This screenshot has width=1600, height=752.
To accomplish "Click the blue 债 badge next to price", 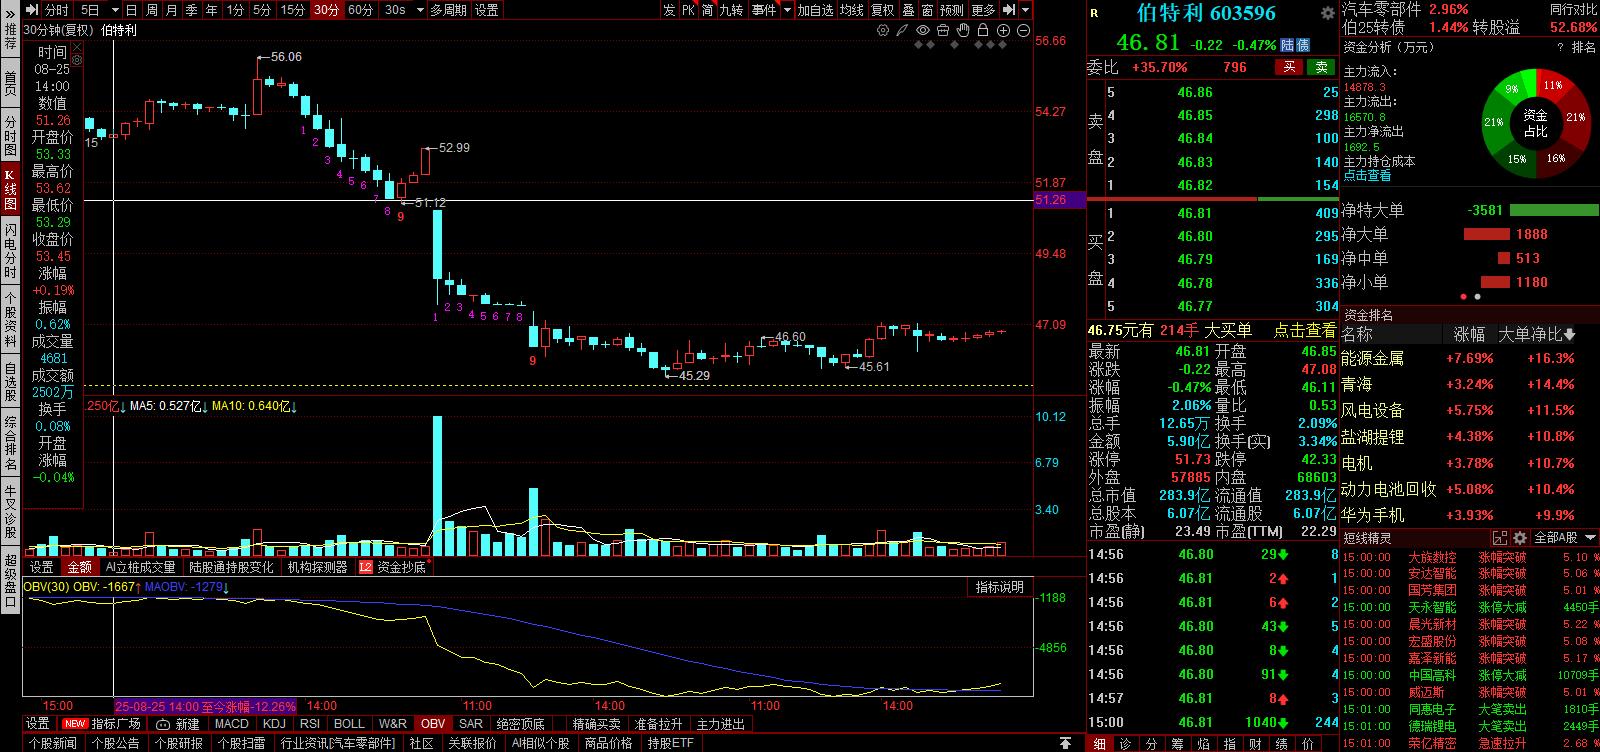I will [x=1303, y=45].
